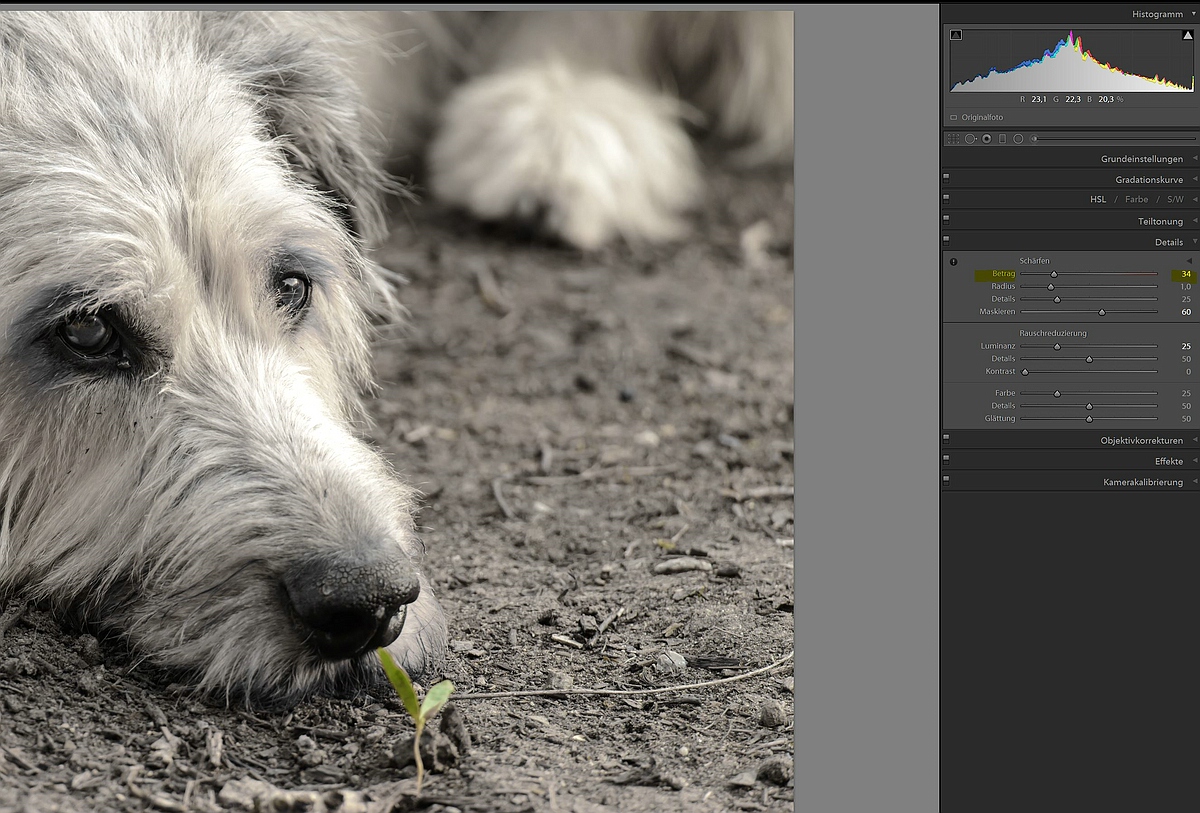Switch to the S/W tab

coord(1175,200)
